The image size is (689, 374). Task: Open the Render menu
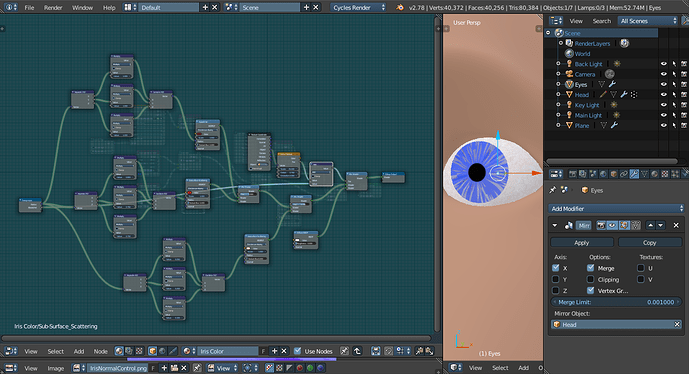pos(53,7)
